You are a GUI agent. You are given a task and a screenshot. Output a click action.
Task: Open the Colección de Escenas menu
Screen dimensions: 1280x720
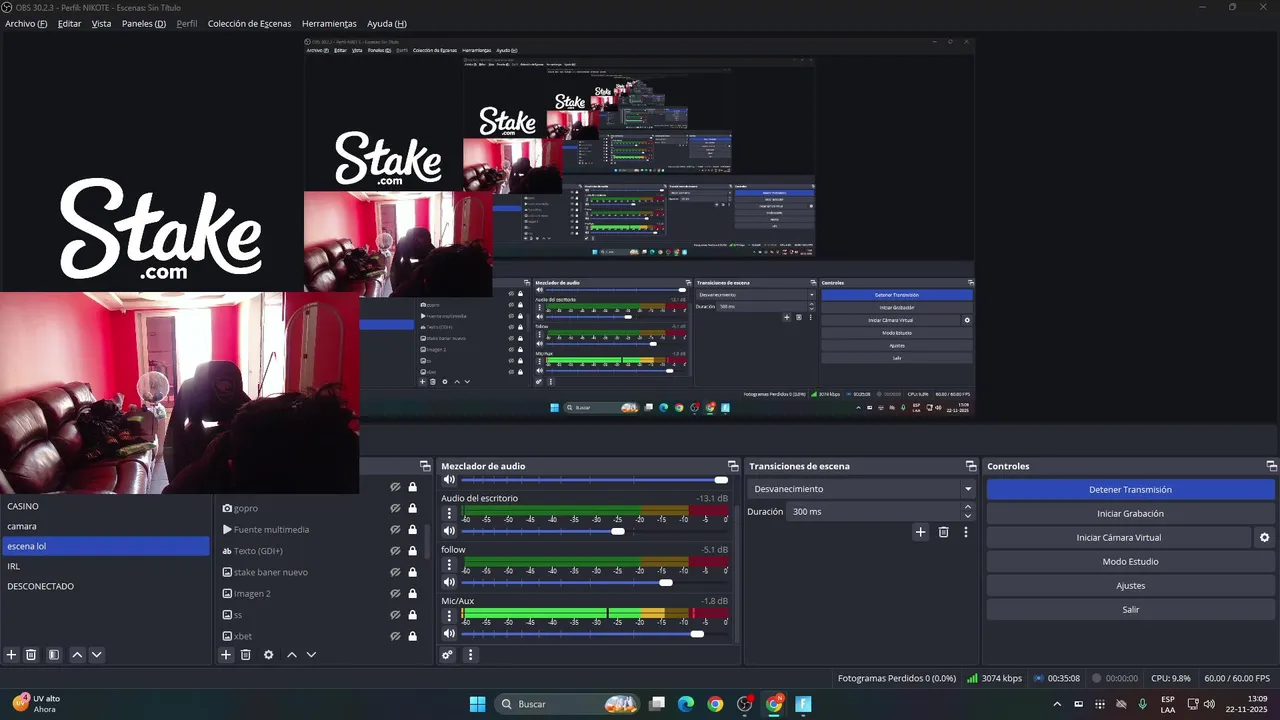(x=250, y=23)
